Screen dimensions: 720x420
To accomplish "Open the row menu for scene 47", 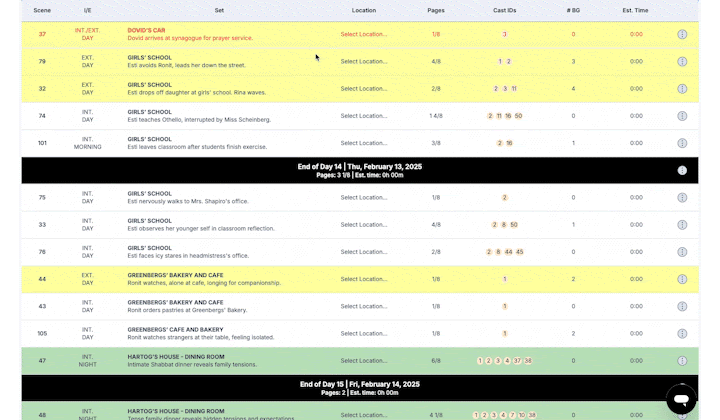I will [x=682, y=361].
